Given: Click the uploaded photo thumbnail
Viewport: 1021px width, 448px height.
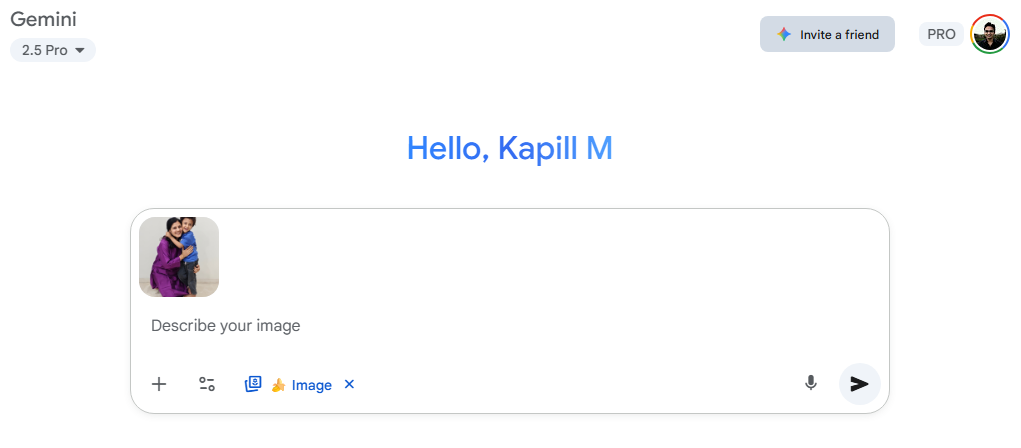Looking at the screenshot, I should [179, 257].
